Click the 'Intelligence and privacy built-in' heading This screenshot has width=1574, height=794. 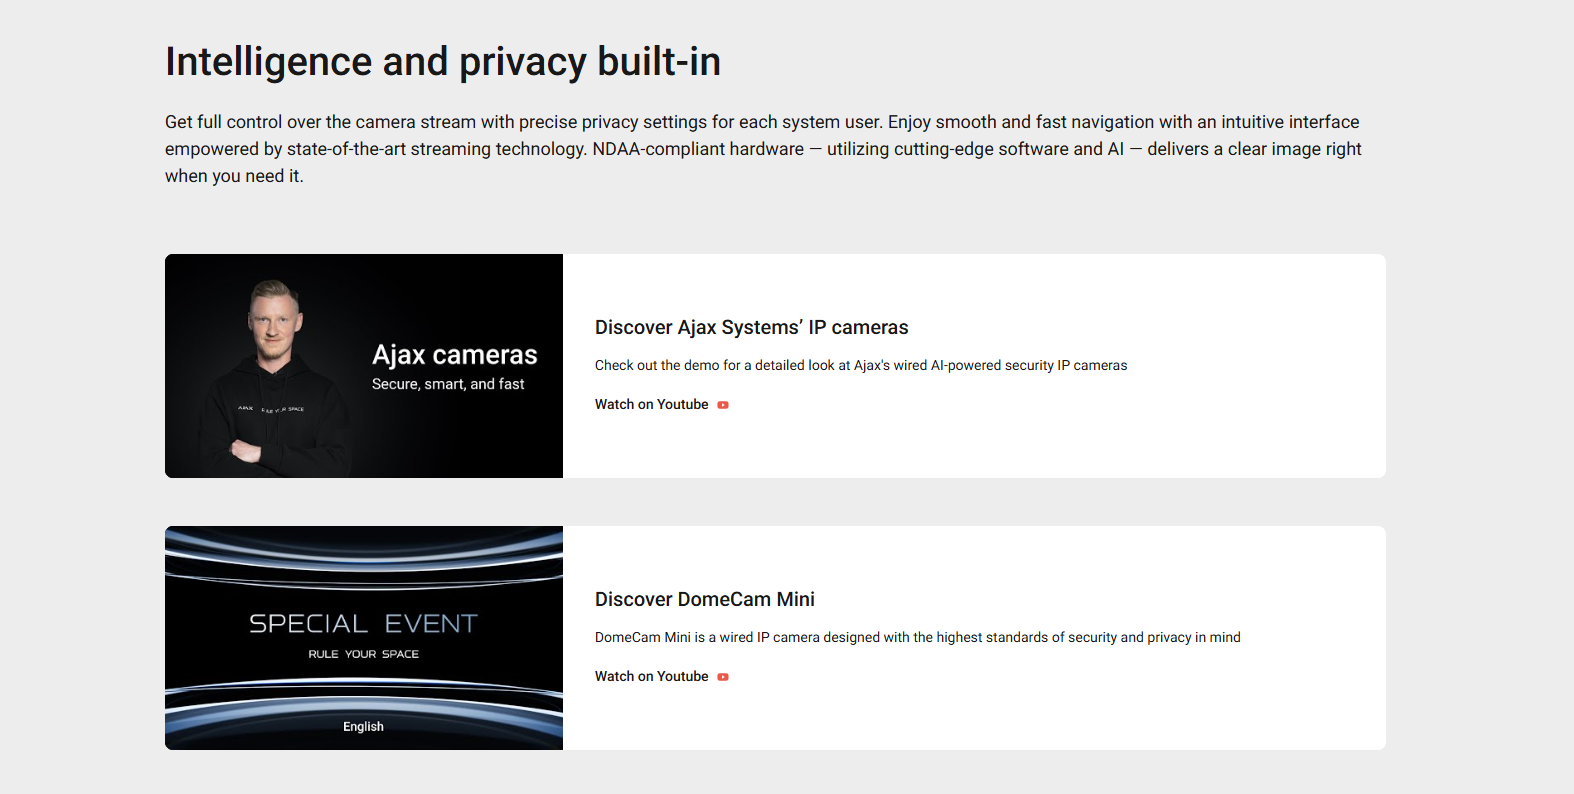click(x=442, y=62)
